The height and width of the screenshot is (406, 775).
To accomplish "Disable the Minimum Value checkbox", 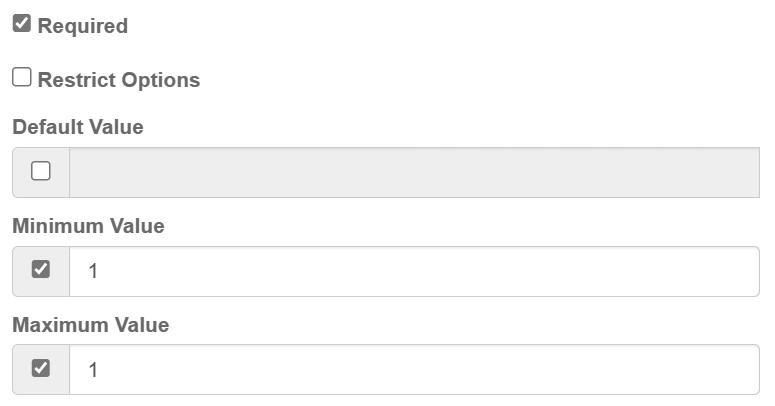I will click(x=41, y=270).
